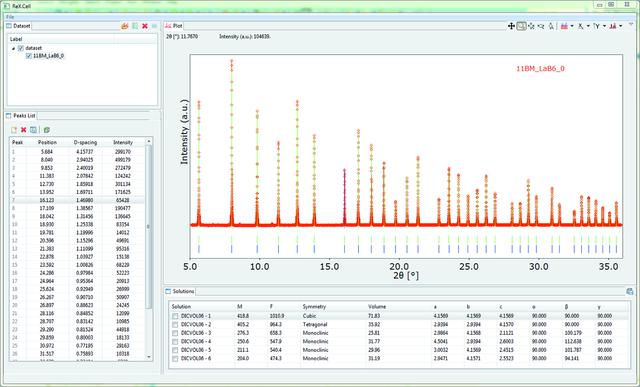Select the Peaks List tab
Screen dimensions: 640x387
click(21, 116)
